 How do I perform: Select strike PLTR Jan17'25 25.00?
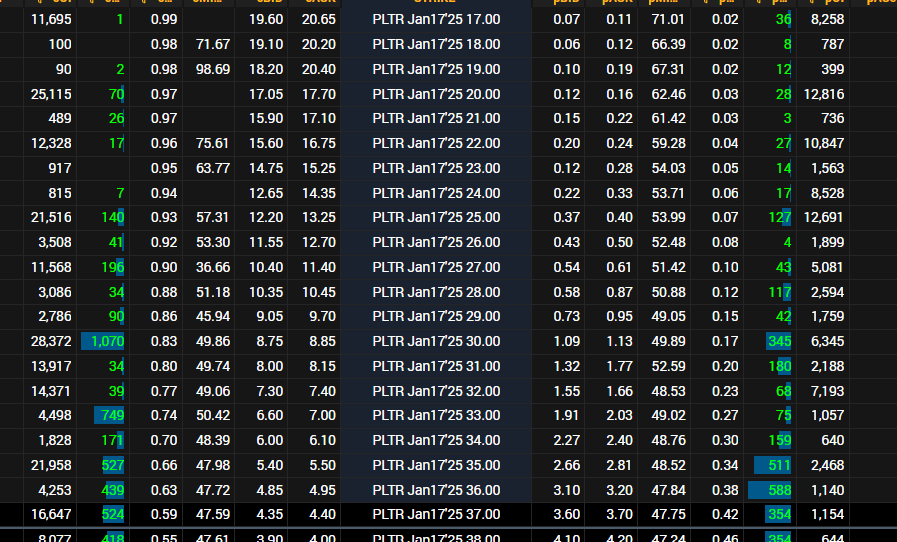click(x=436, y=217)
